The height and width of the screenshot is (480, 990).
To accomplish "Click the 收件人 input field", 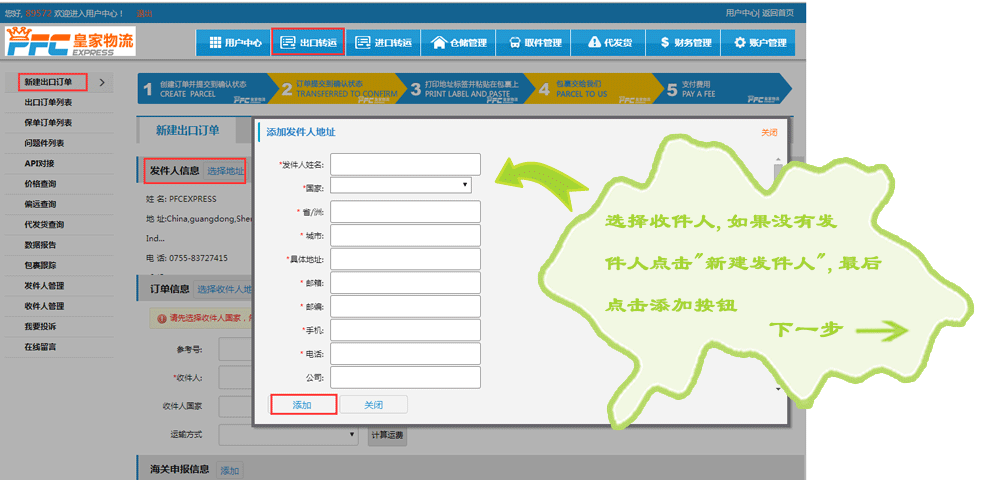I will [x=236, y=378].
